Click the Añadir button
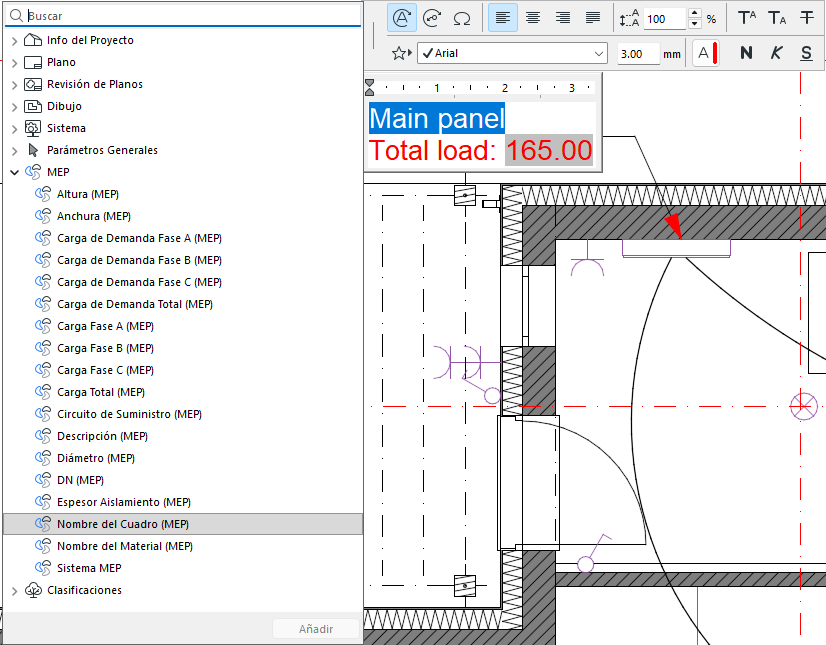The width and height of the screenshot is (826, 645). pyautogui.click(x=316, y=629)
